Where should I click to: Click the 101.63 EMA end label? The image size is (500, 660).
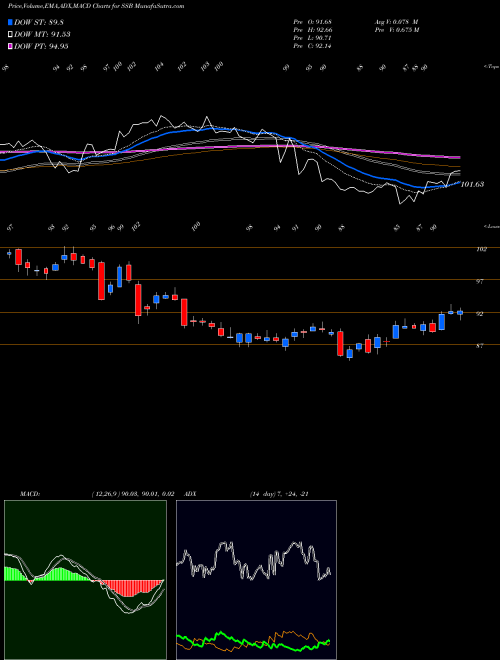472,184
